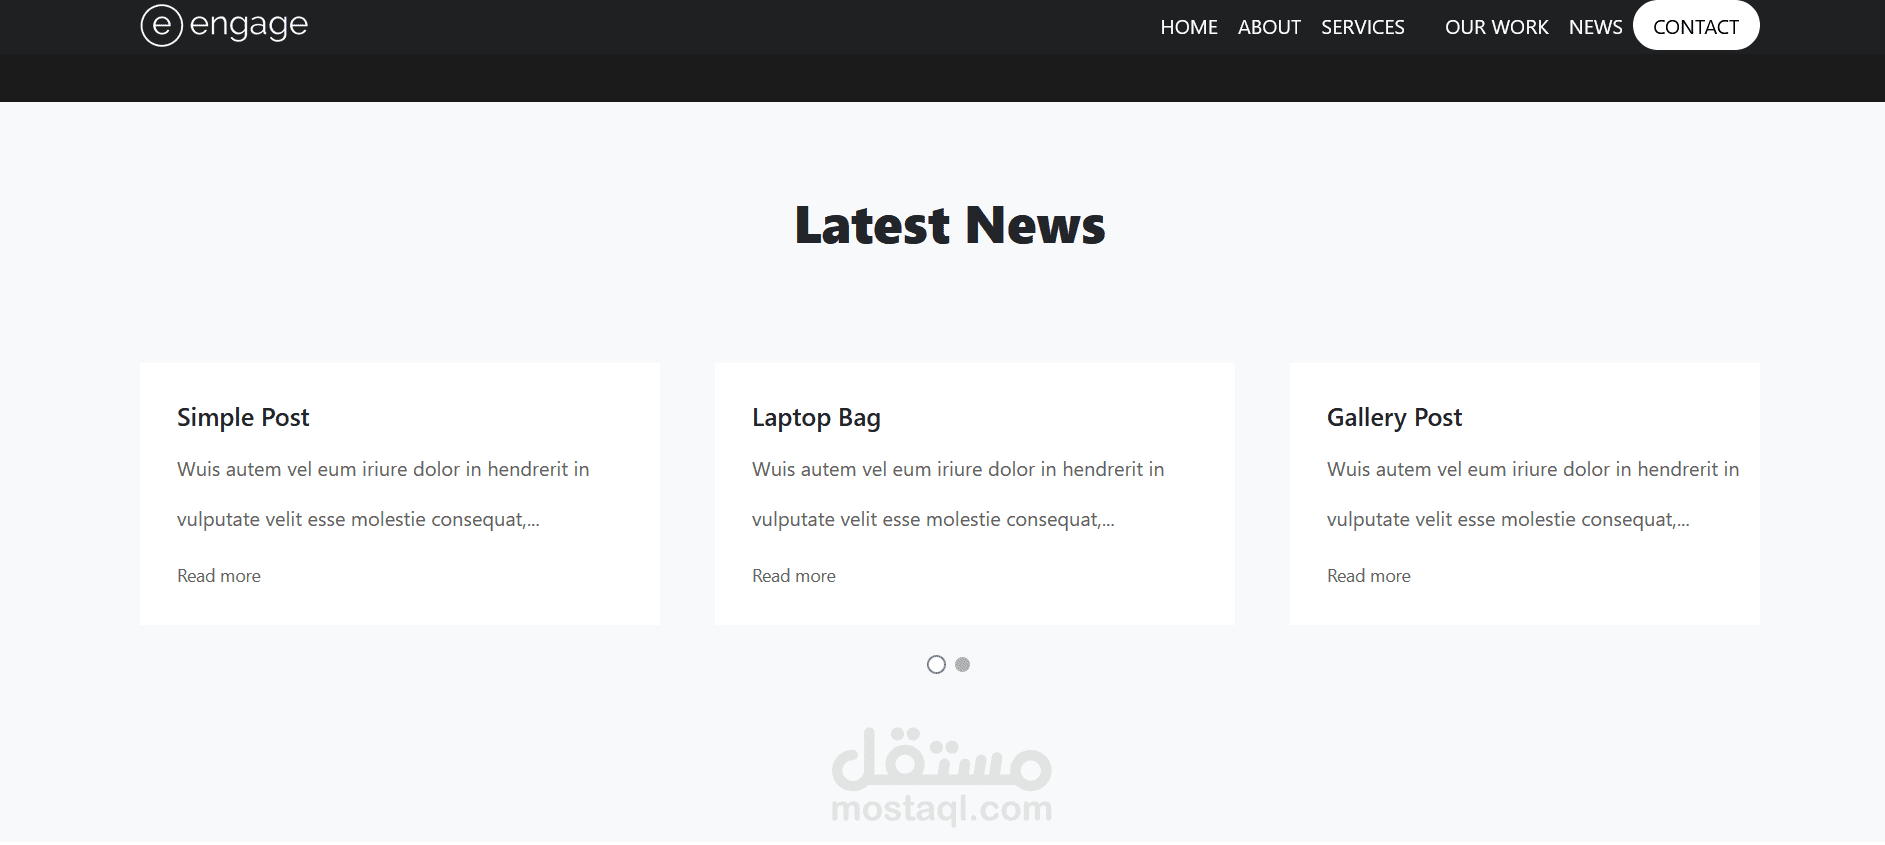The height and width of the screenshot is (845, 1885).
Task: Go to the ABOUT page
Action: tap(1269, 27)
